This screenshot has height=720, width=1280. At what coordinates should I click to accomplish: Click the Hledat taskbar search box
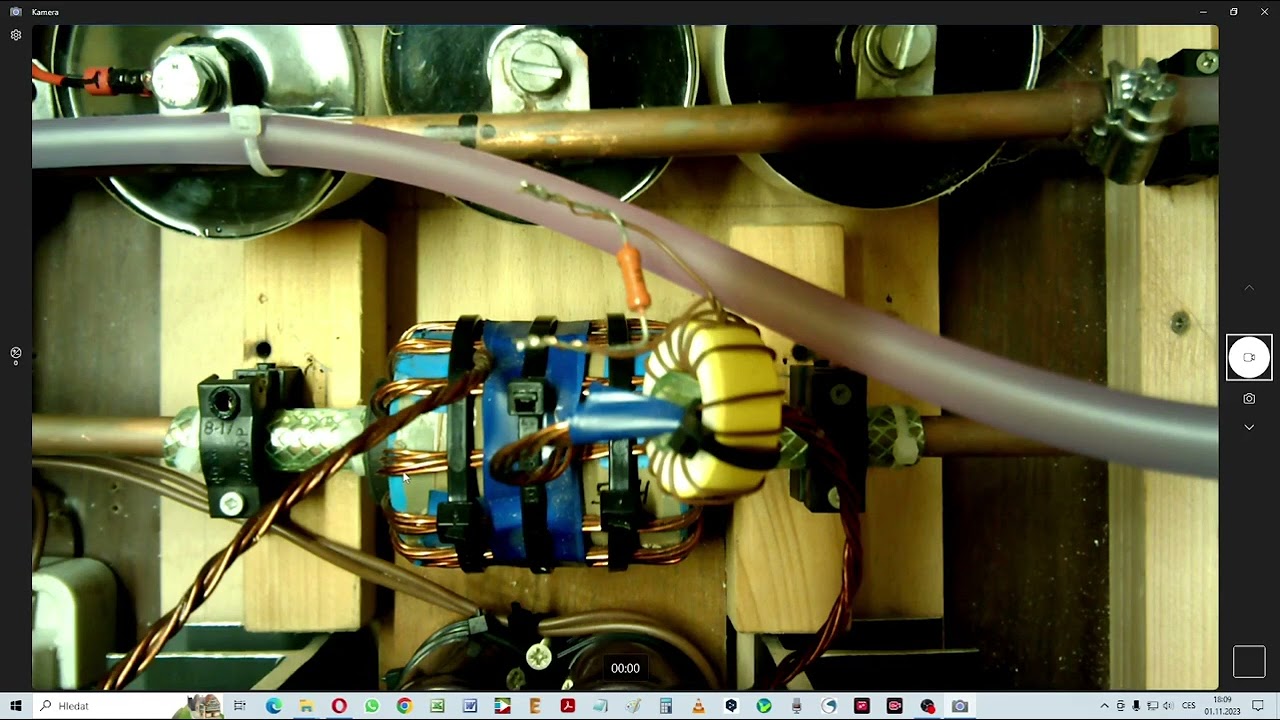click(x=128, y=706)
